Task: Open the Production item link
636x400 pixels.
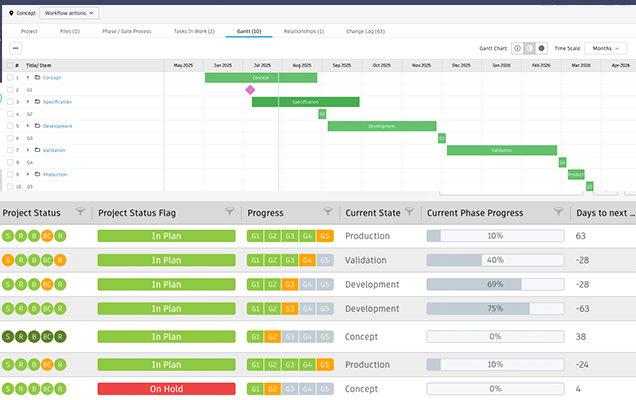Action: coord(55,174)
